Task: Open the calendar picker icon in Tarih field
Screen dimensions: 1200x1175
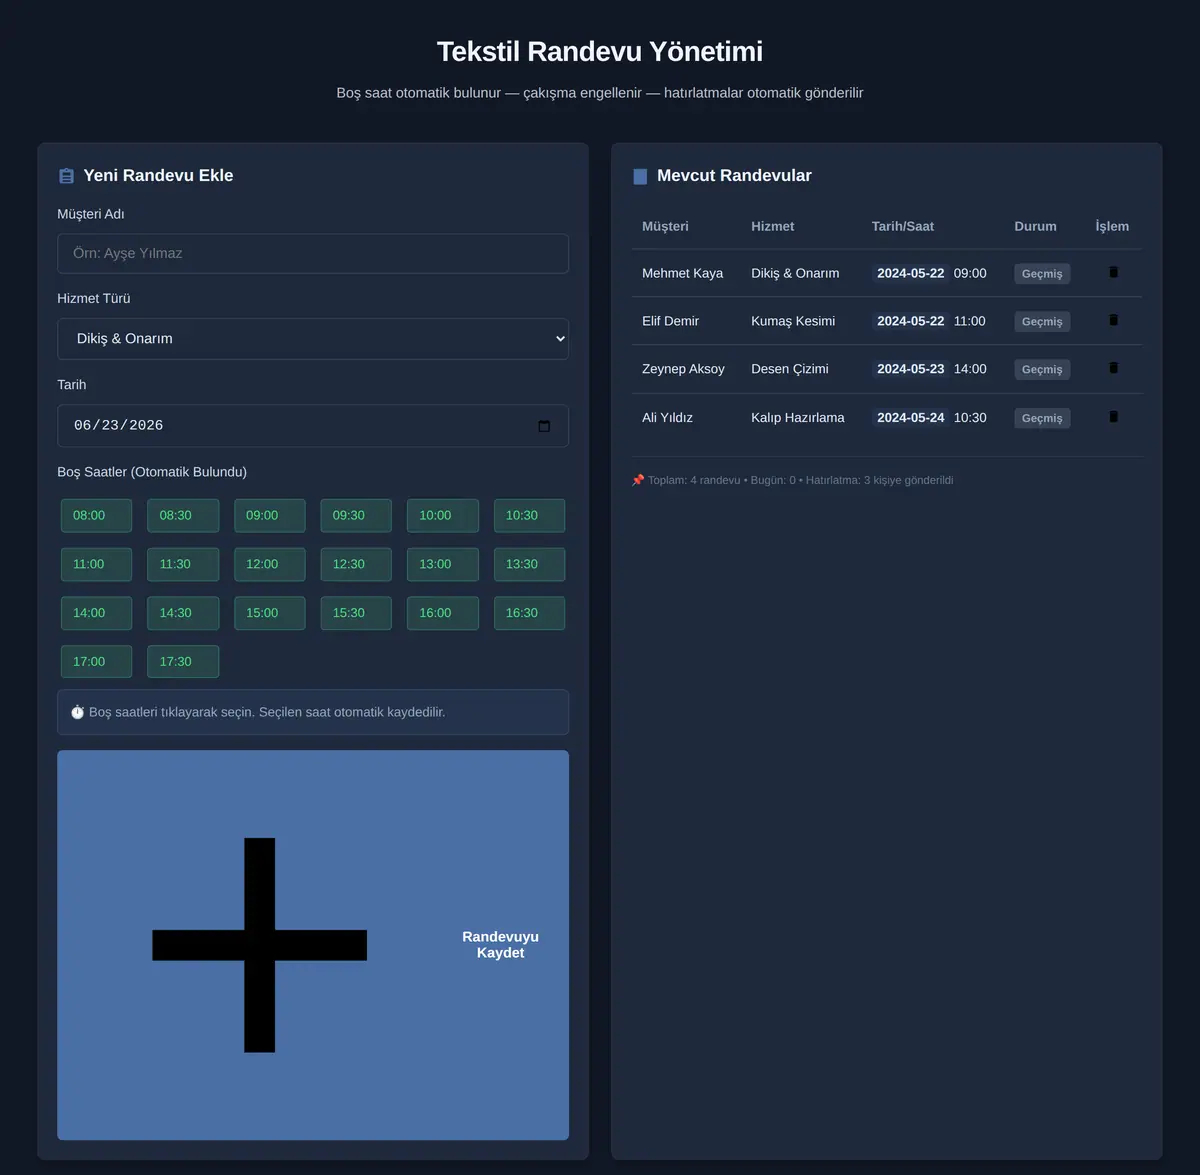Action: [544, 426]
